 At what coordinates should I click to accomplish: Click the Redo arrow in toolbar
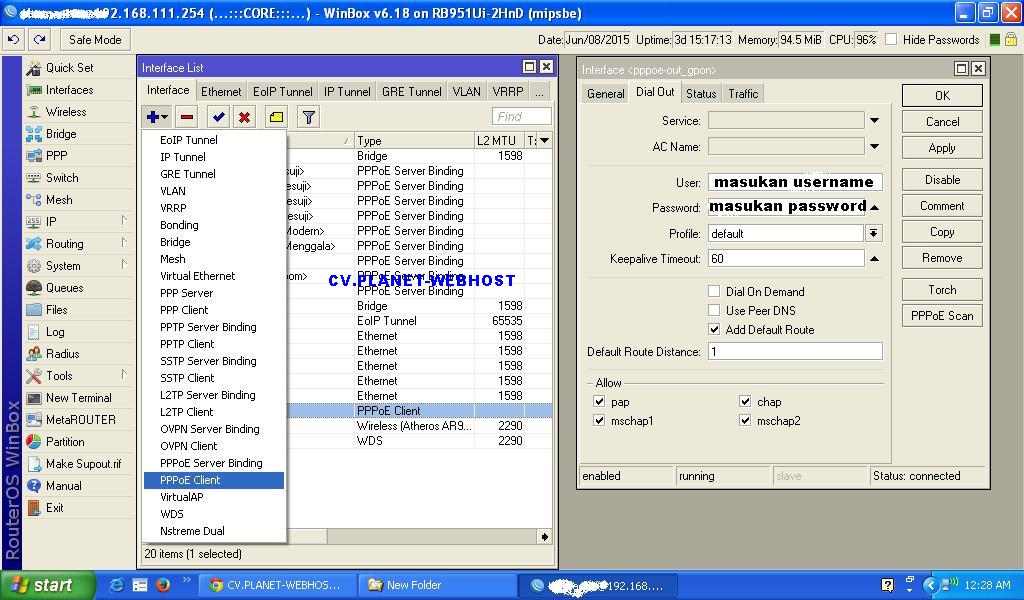point(39,40)
